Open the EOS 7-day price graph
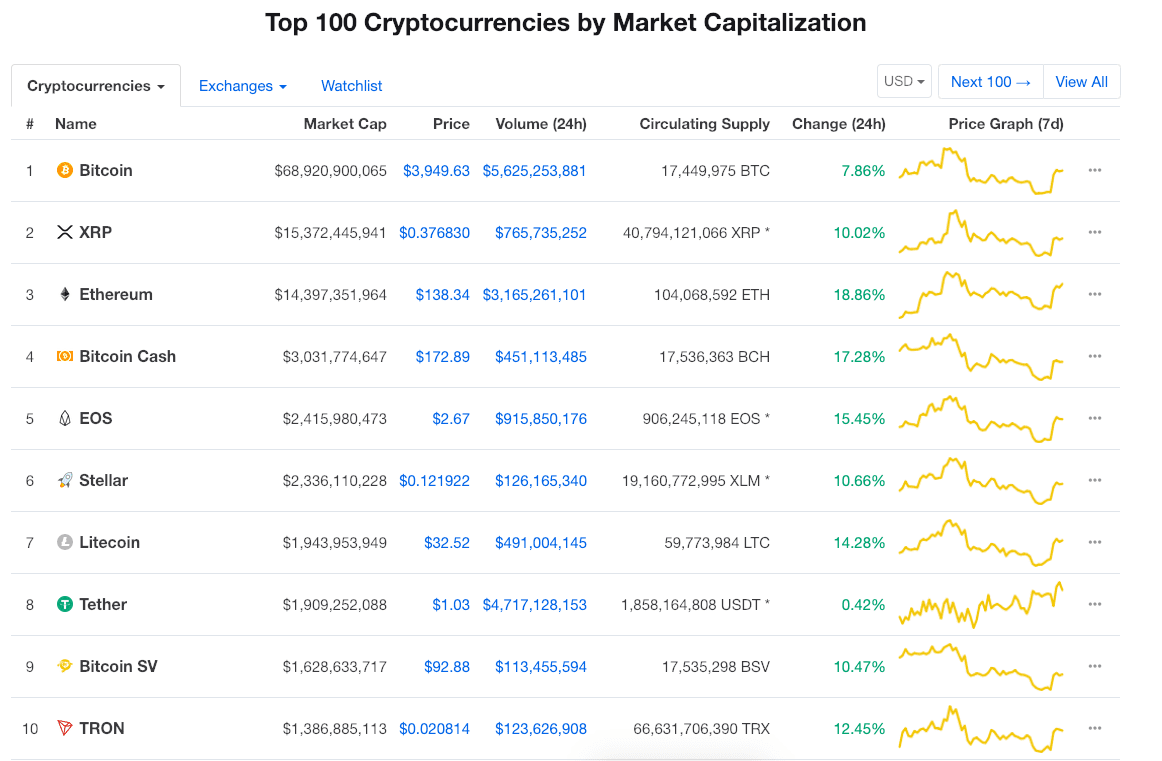Screen dimensions: 1162x761 click(x=981, y=418)
